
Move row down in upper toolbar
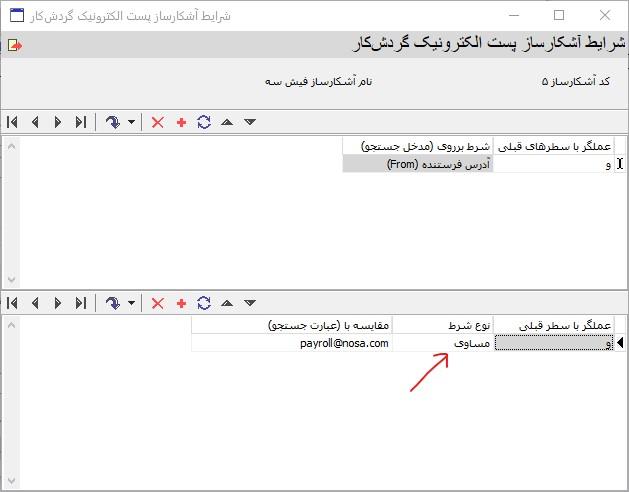(x=250, y=122)
